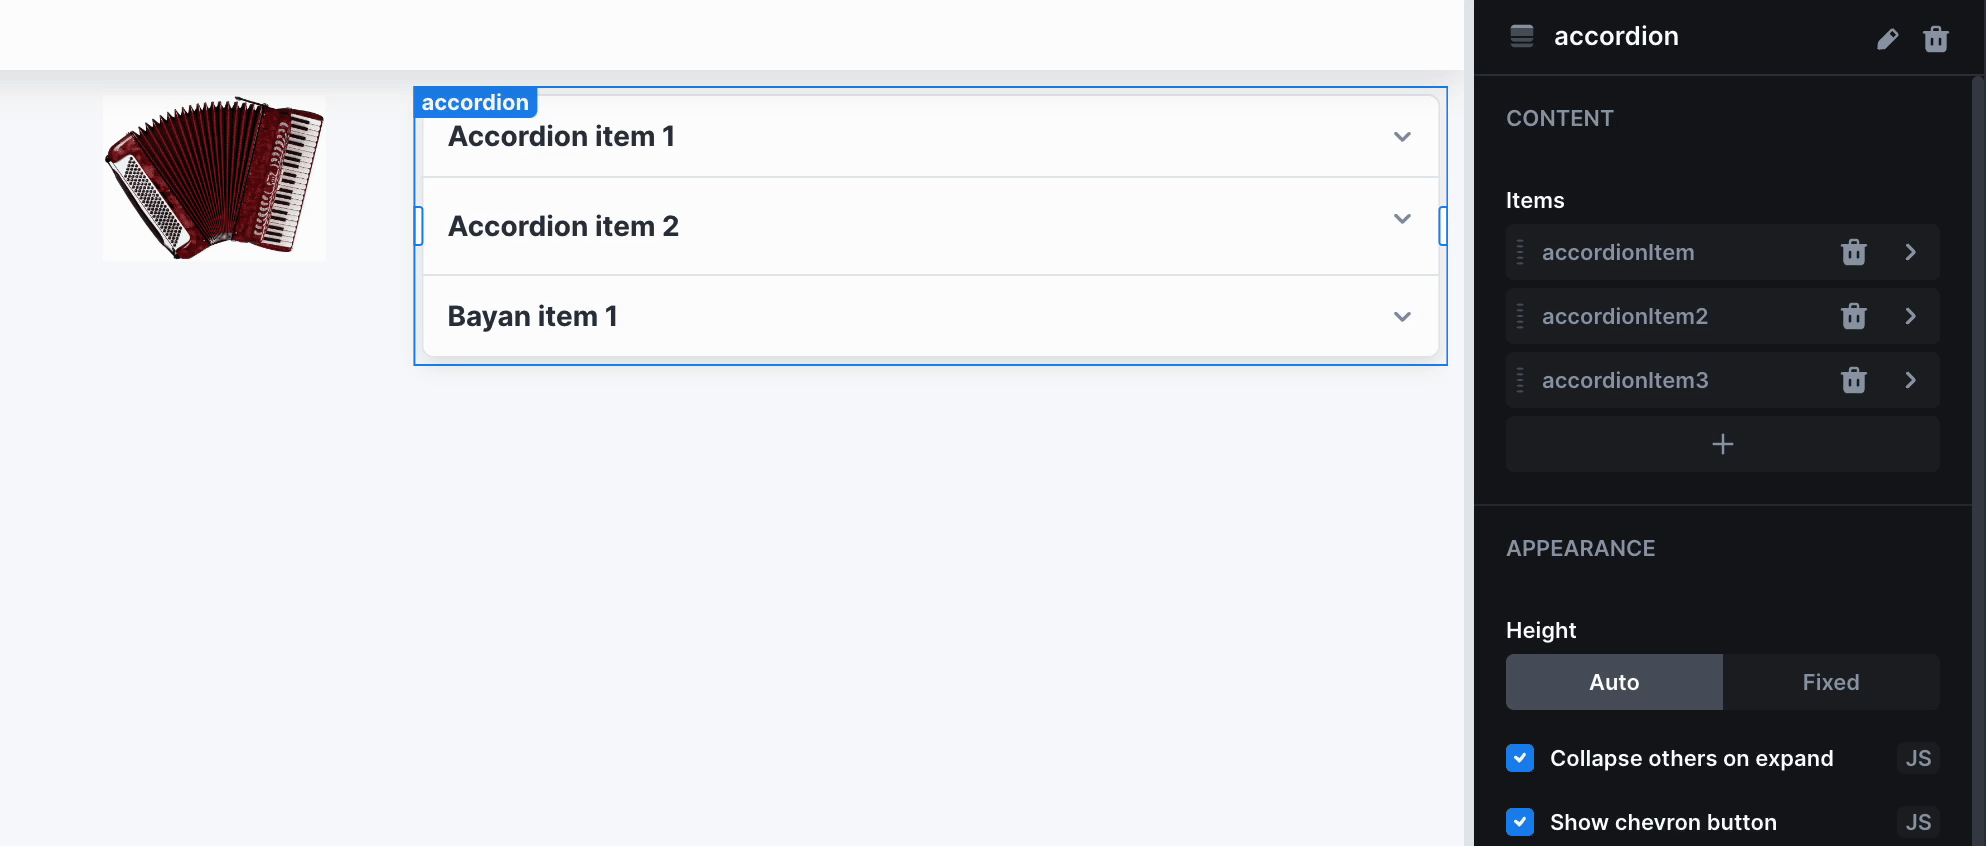Delete accordionItem3 using its trash icon
This screenshot has width=1986, height=846.
(x=1854, y=380)
